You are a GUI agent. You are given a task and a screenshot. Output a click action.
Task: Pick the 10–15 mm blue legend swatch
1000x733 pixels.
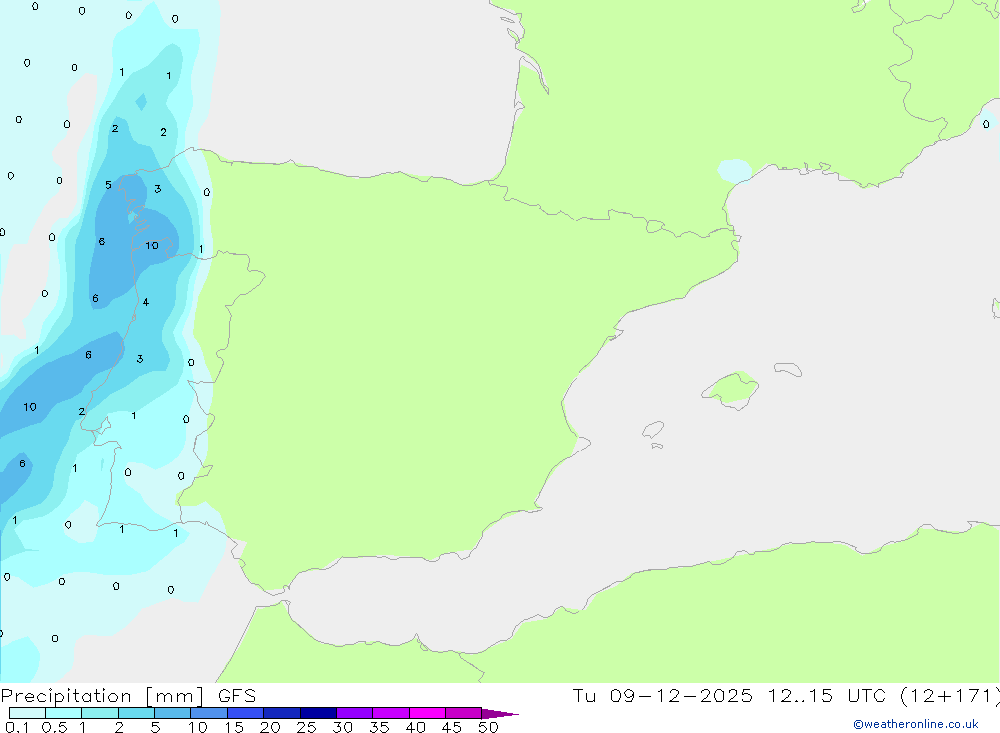(209, 713)
